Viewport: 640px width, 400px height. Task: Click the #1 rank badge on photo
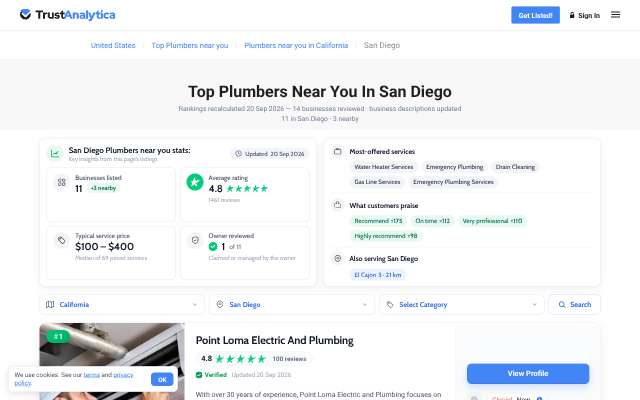tap(58, 336)
